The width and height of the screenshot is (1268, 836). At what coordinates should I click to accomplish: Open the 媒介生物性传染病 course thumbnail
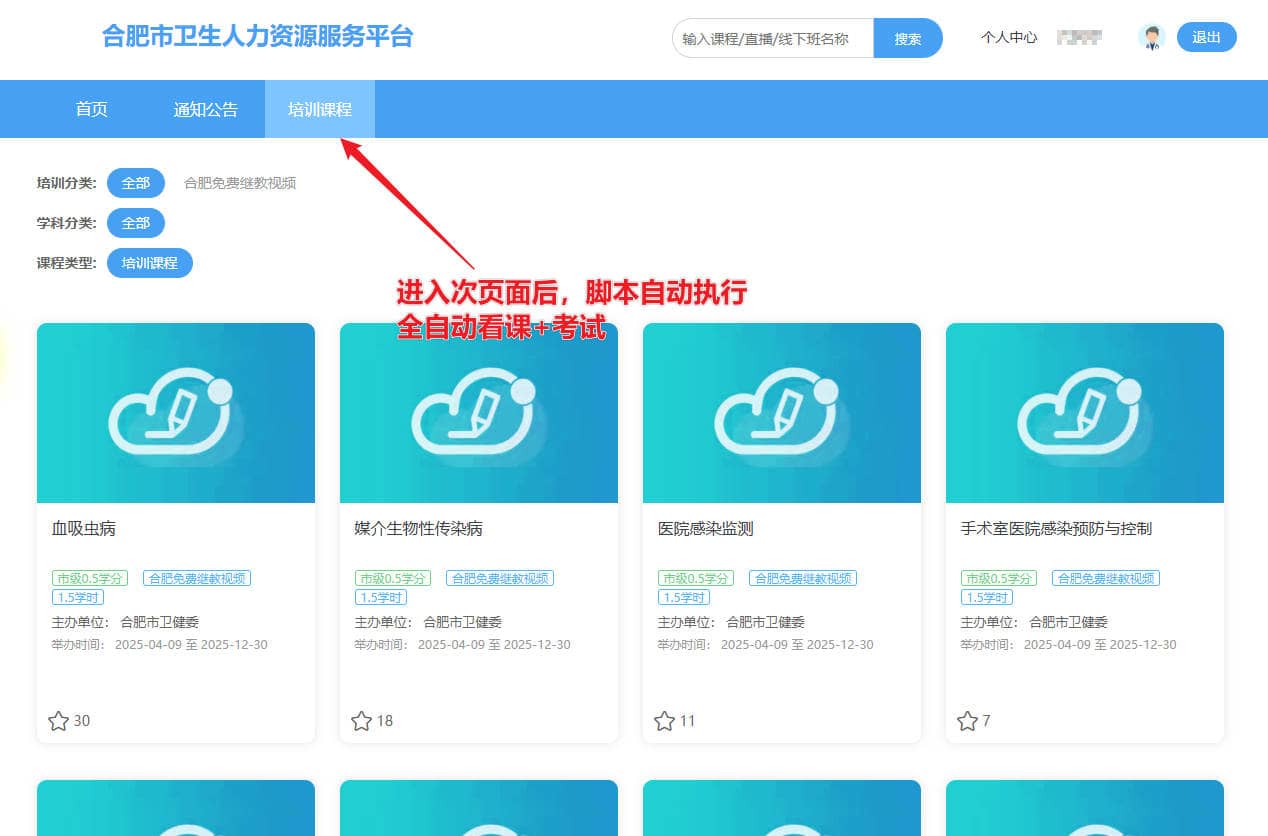pos(479,413)
